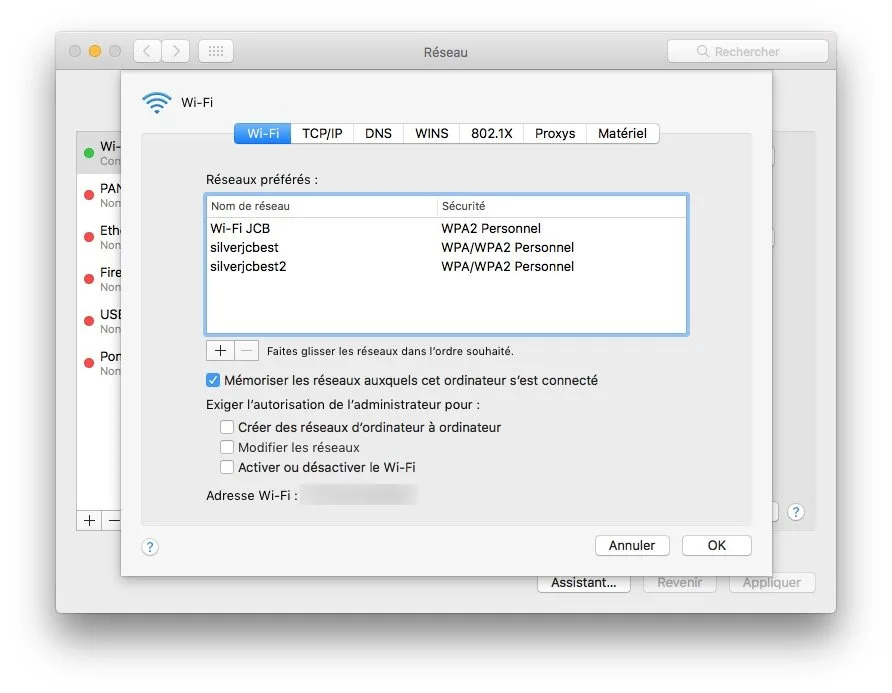Screen dimensions: 892x693
Task: Select the Wi-Fi JCB network row
Action: [x=447, y=228]
